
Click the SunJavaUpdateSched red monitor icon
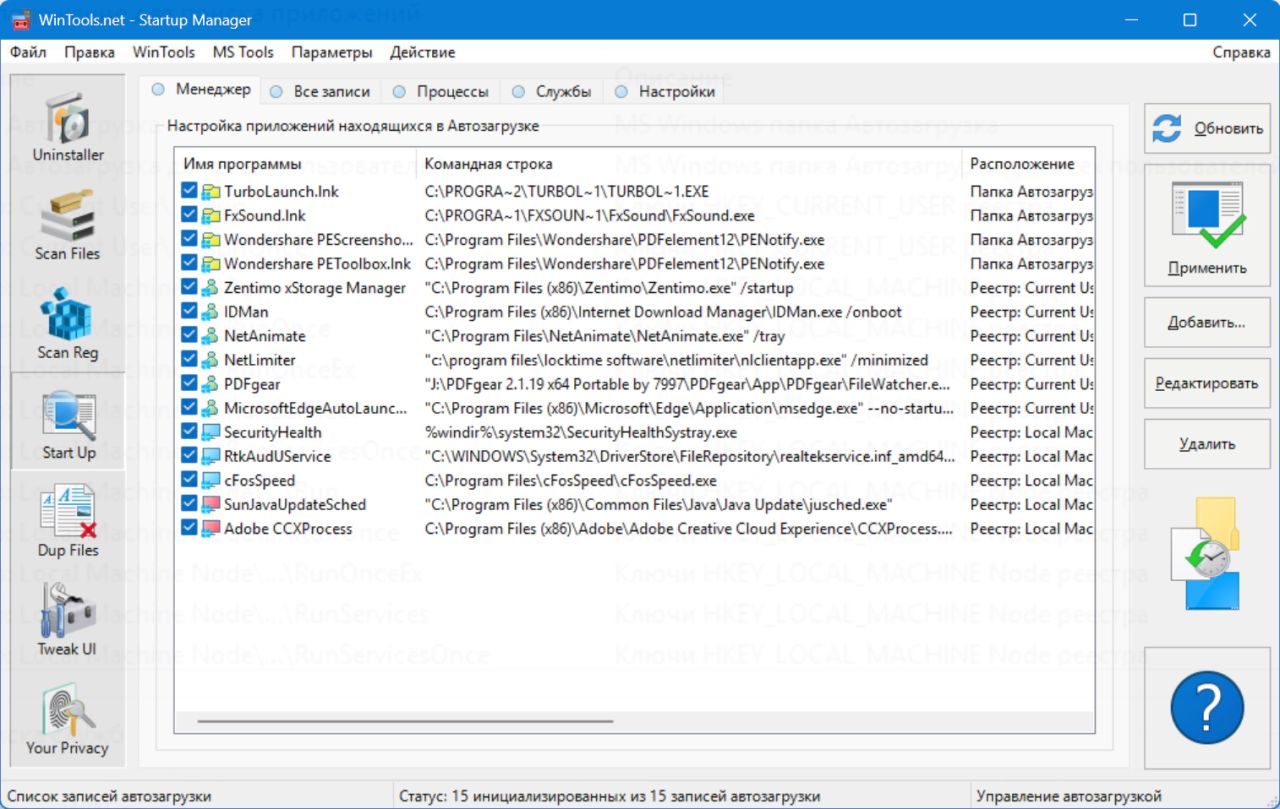(210, 505)
